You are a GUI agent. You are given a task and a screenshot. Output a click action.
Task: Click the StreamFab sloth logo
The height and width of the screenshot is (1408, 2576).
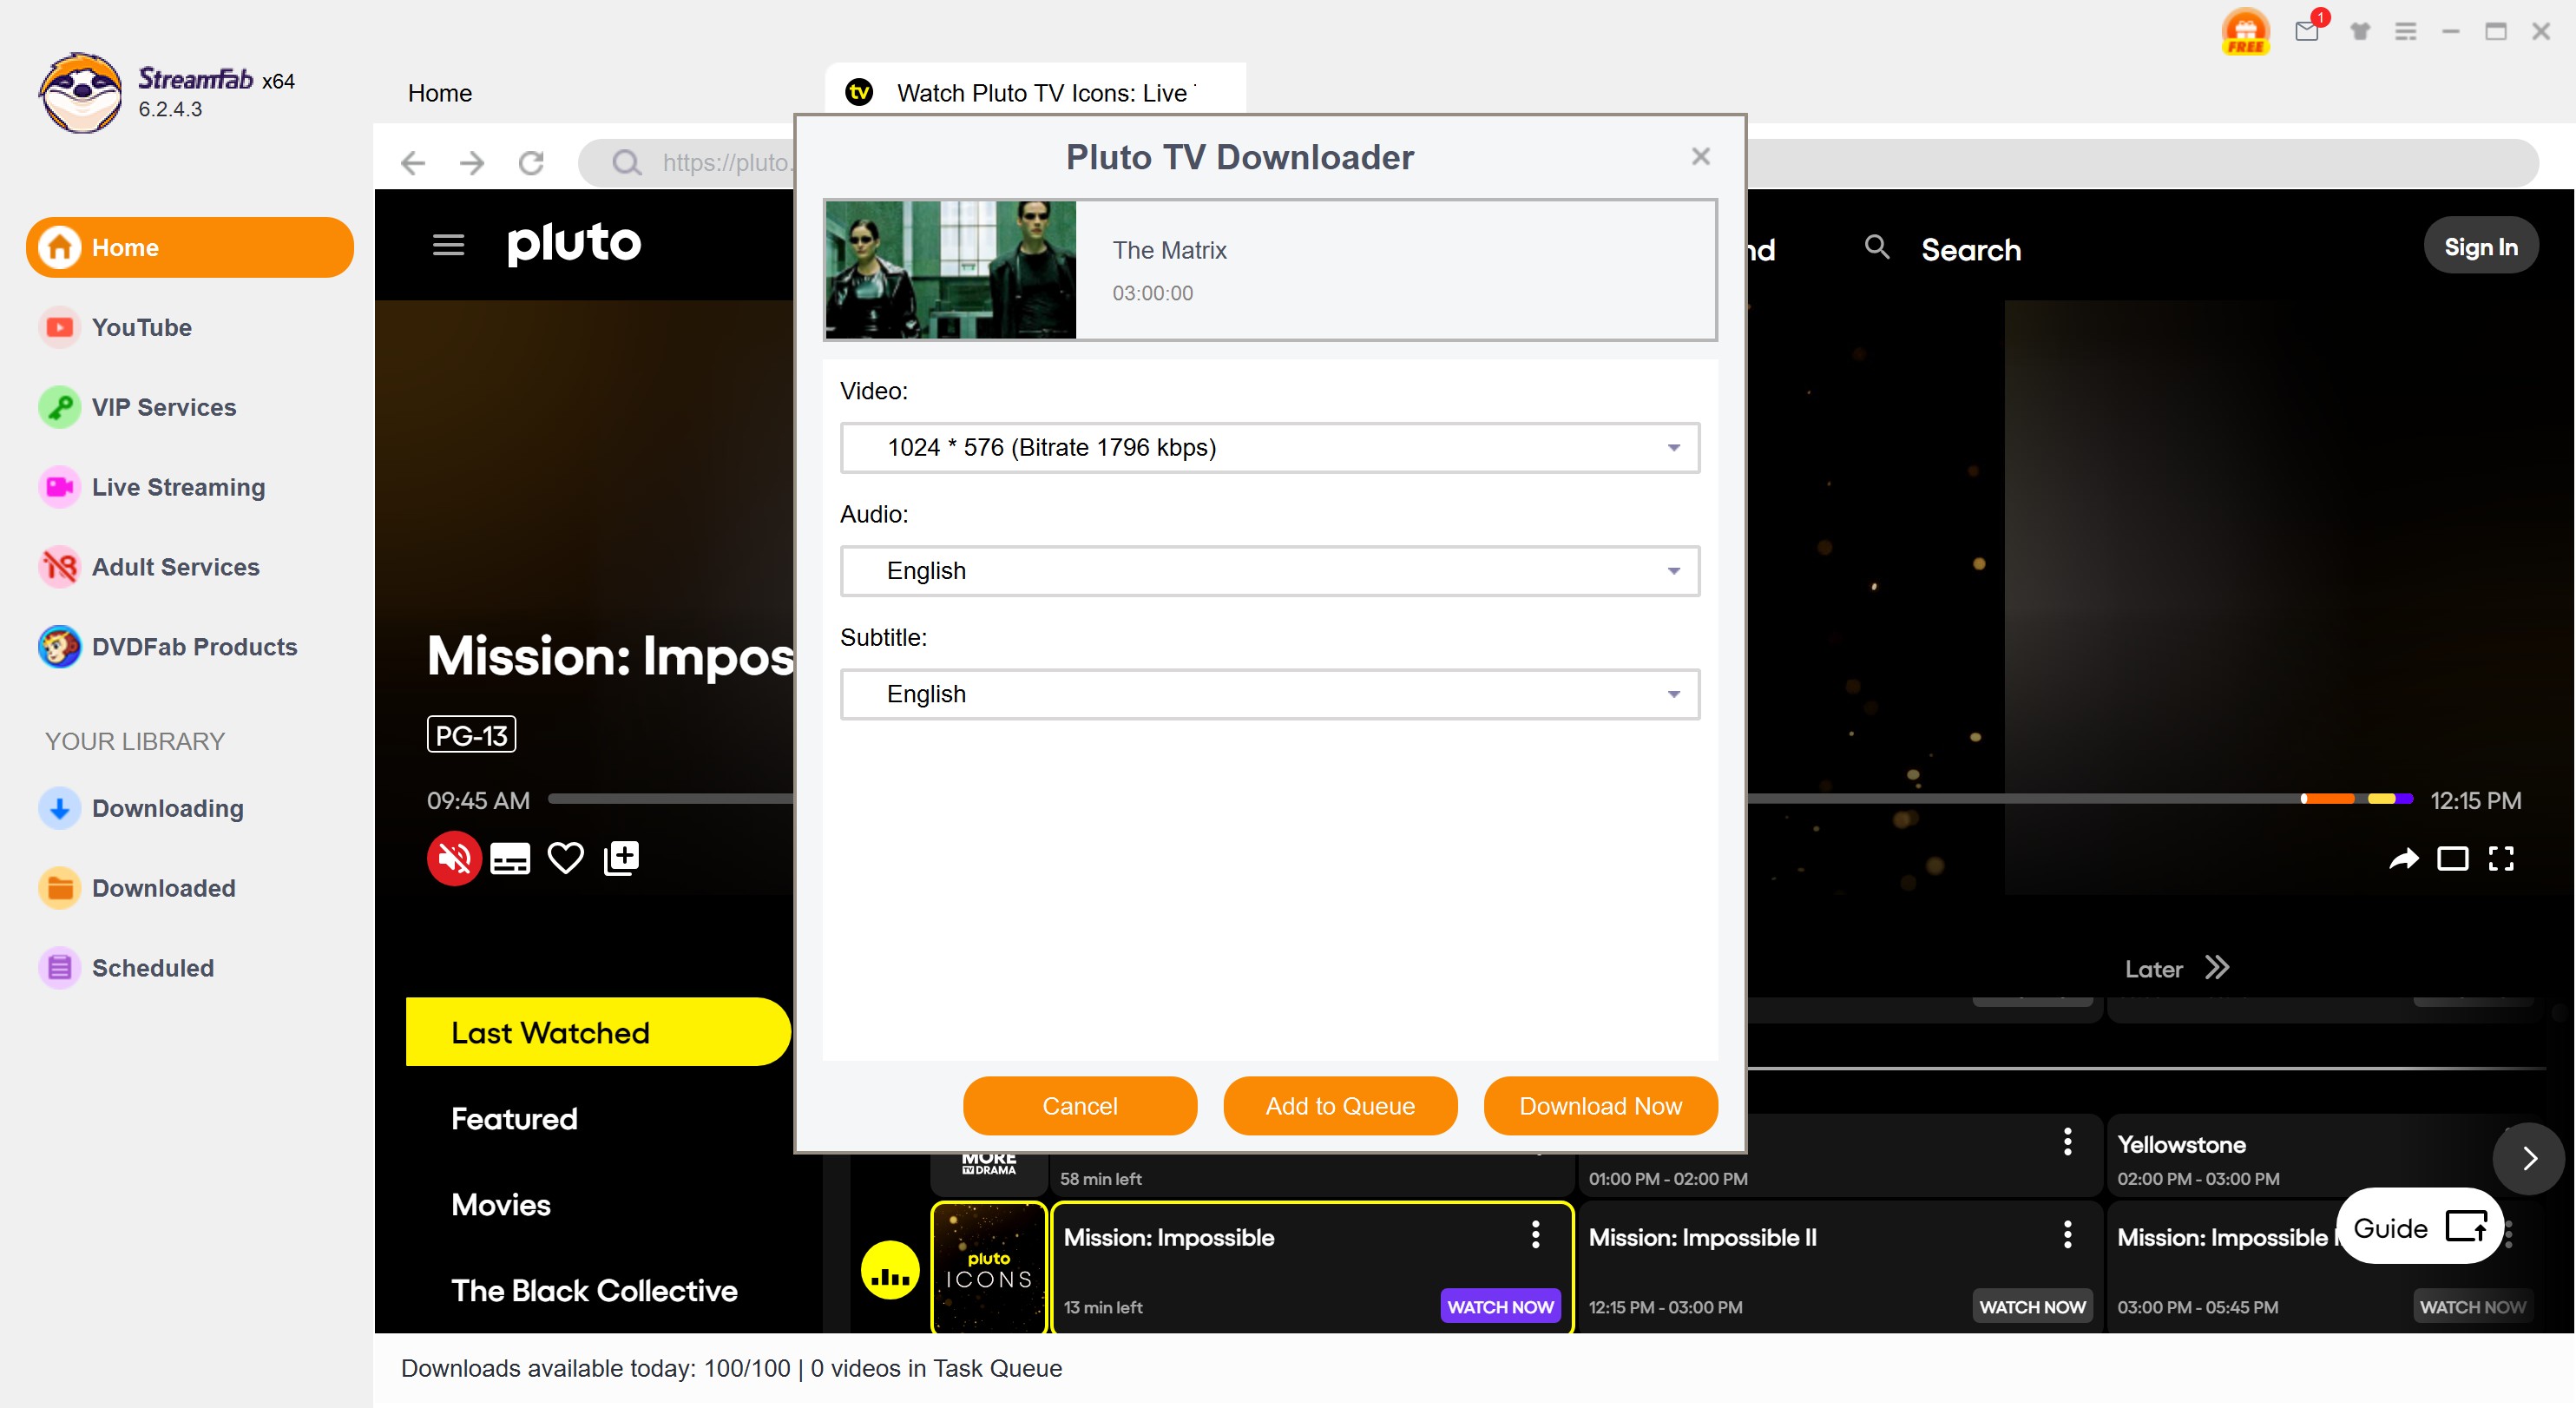pyautogui.click(x=80, y=92)
